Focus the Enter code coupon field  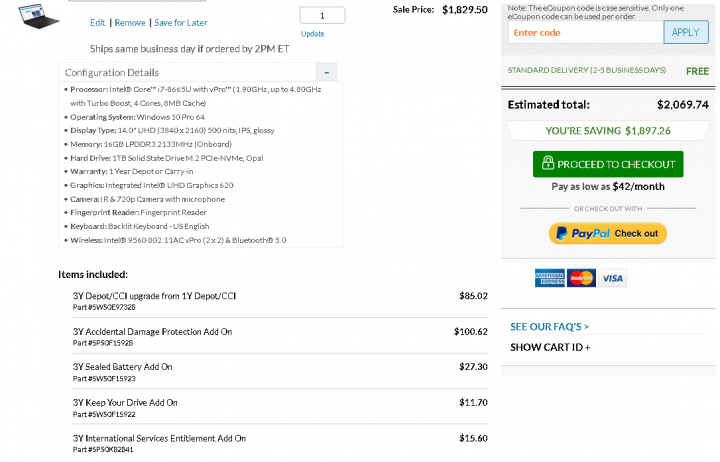586,33
